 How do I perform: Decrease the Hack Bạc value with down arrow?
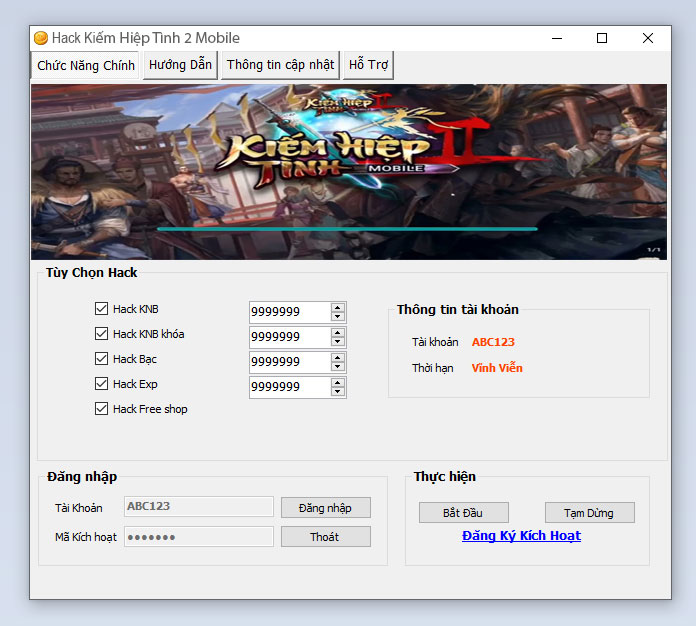(x=338, y=366)
